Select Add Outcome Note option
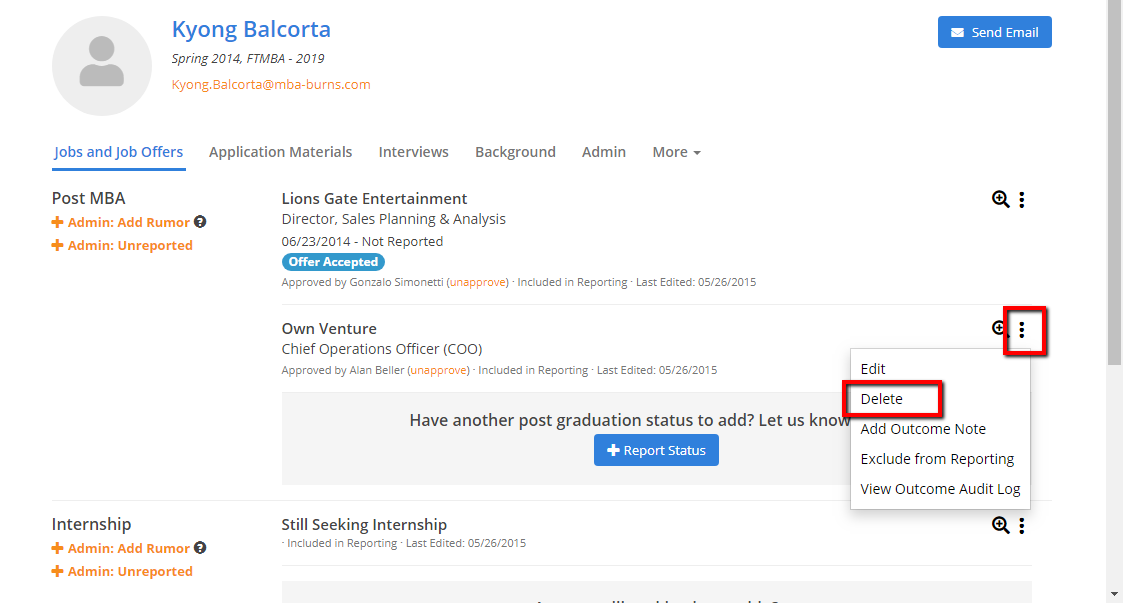 pyautogui.click(x=923, y=429)
